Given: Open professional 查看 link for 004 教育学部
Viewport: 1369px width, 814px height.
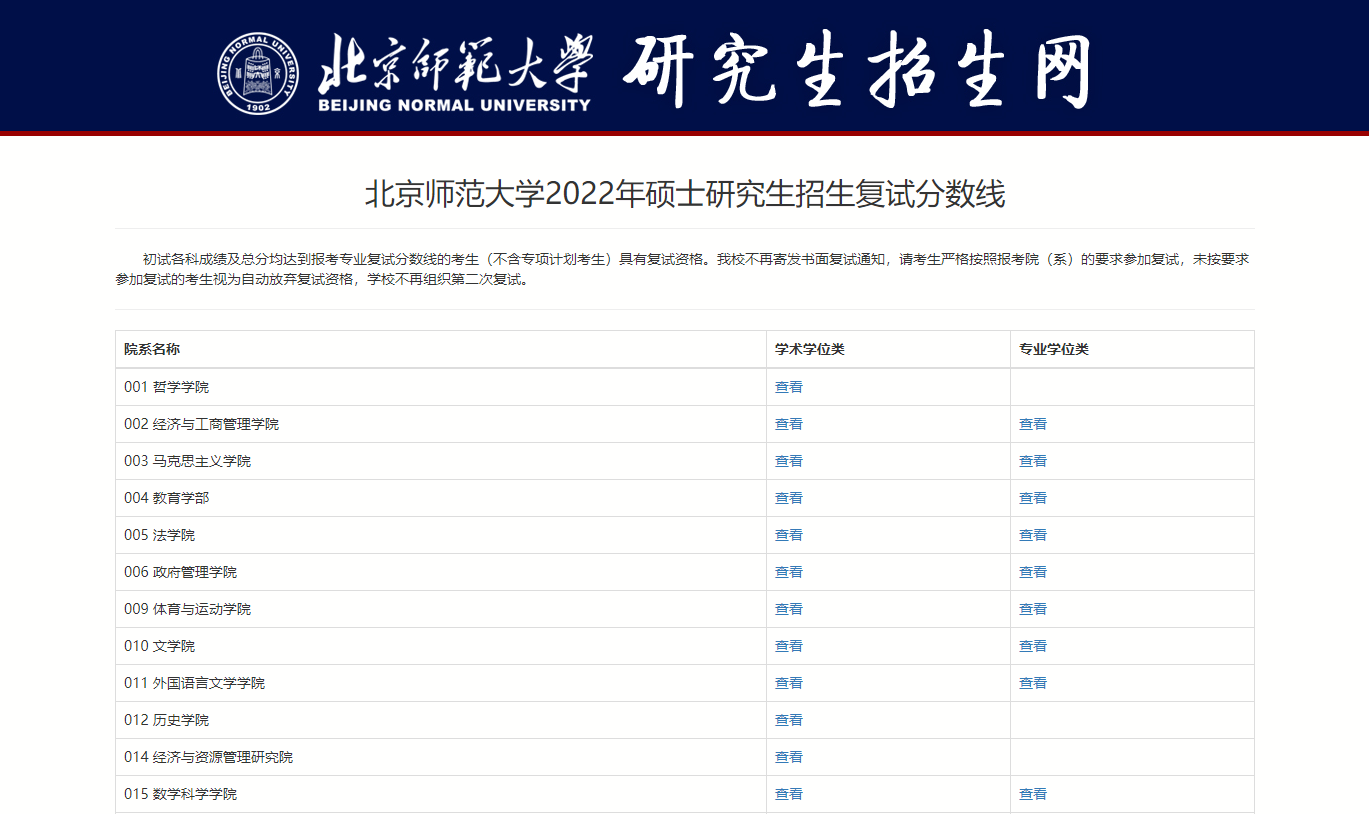Looking at the screenshot, I should 1033,498.
